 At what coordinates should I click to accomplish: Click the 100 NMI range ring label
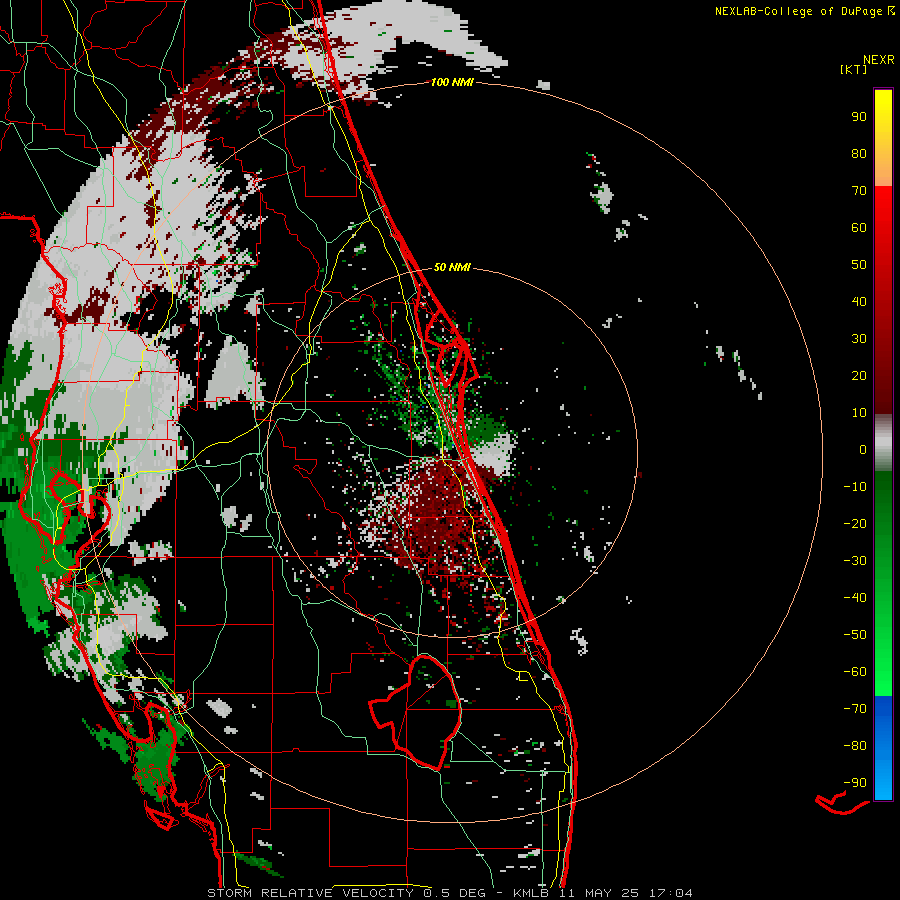click(x=452, y=82)
